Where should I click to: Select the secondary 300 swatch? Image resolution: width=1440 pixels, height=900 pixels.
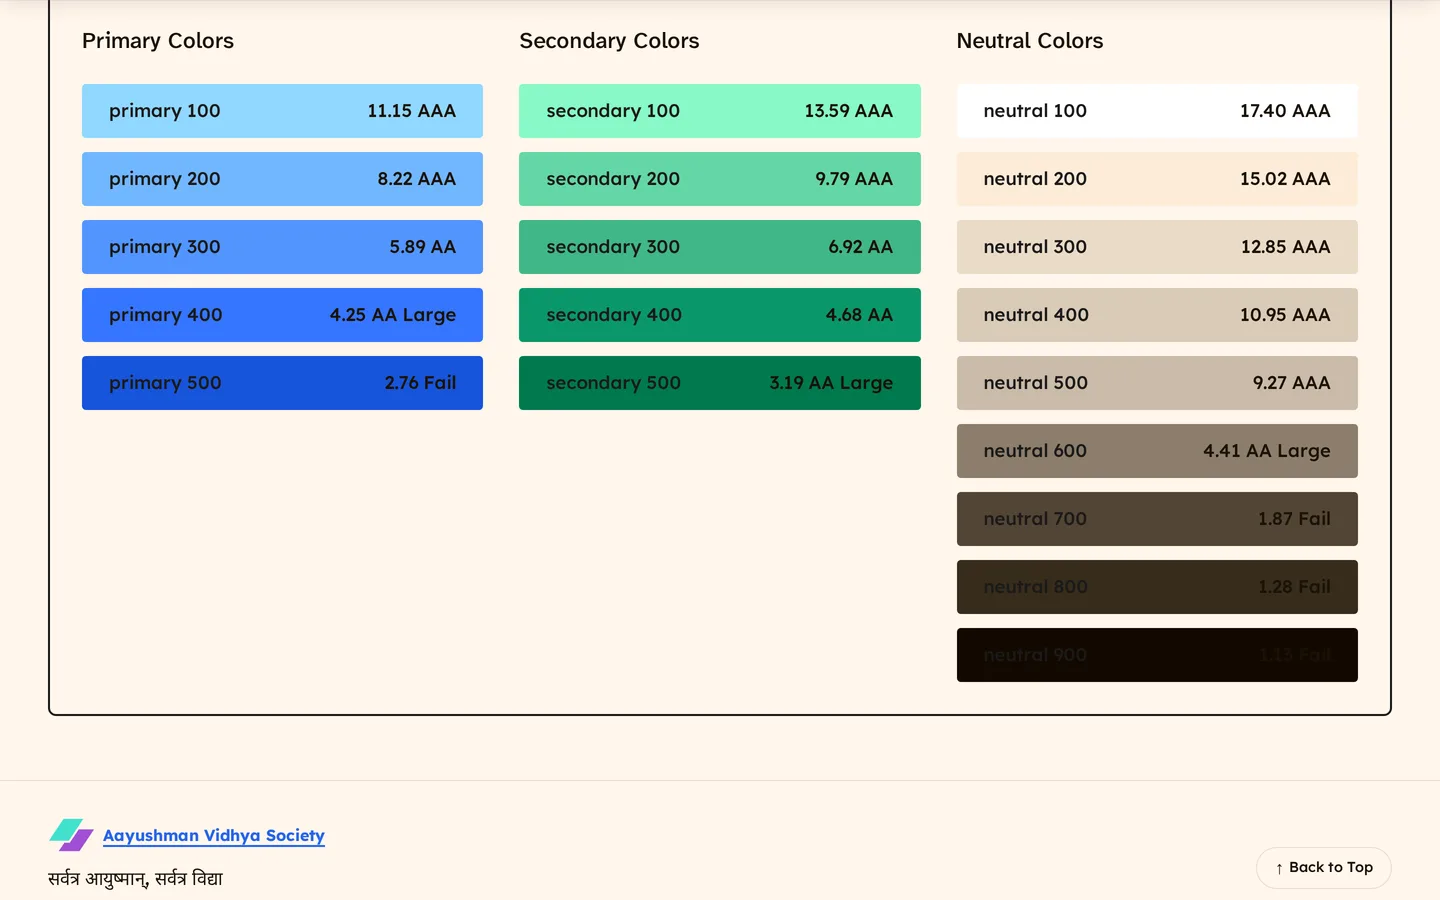pos(720,247)
